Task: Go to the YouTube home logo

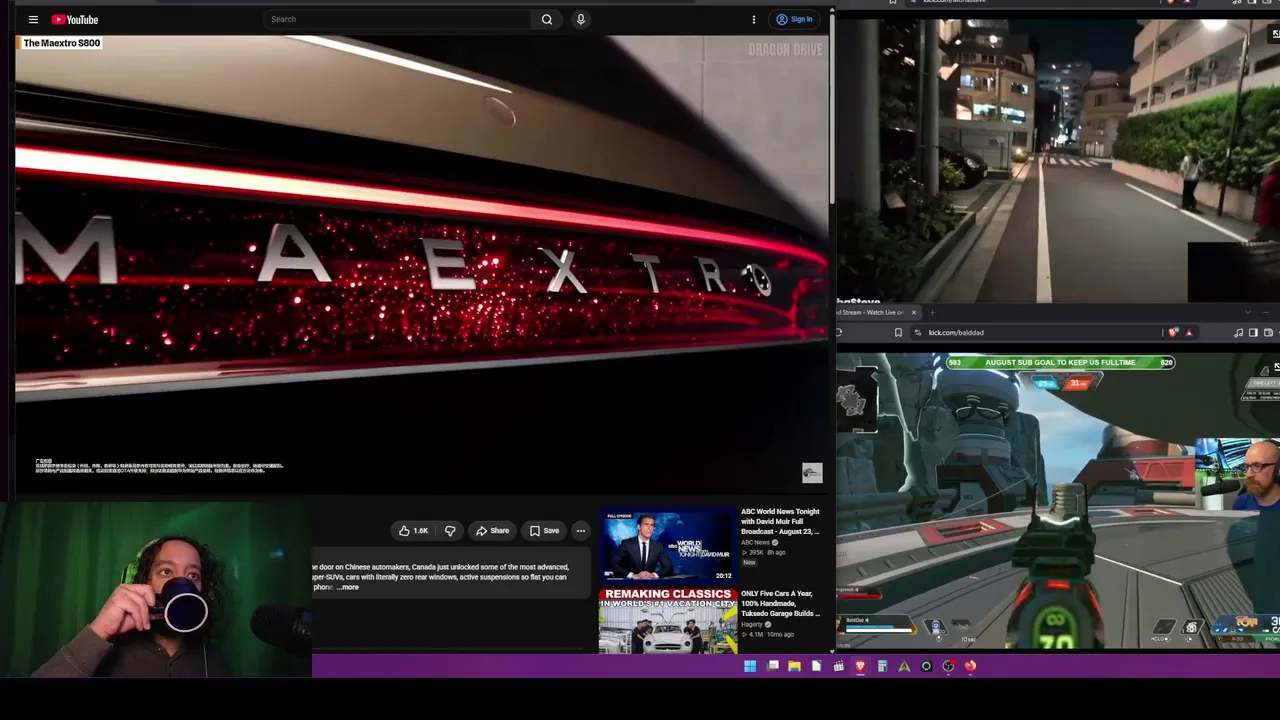Action: (x=75, y=19)
